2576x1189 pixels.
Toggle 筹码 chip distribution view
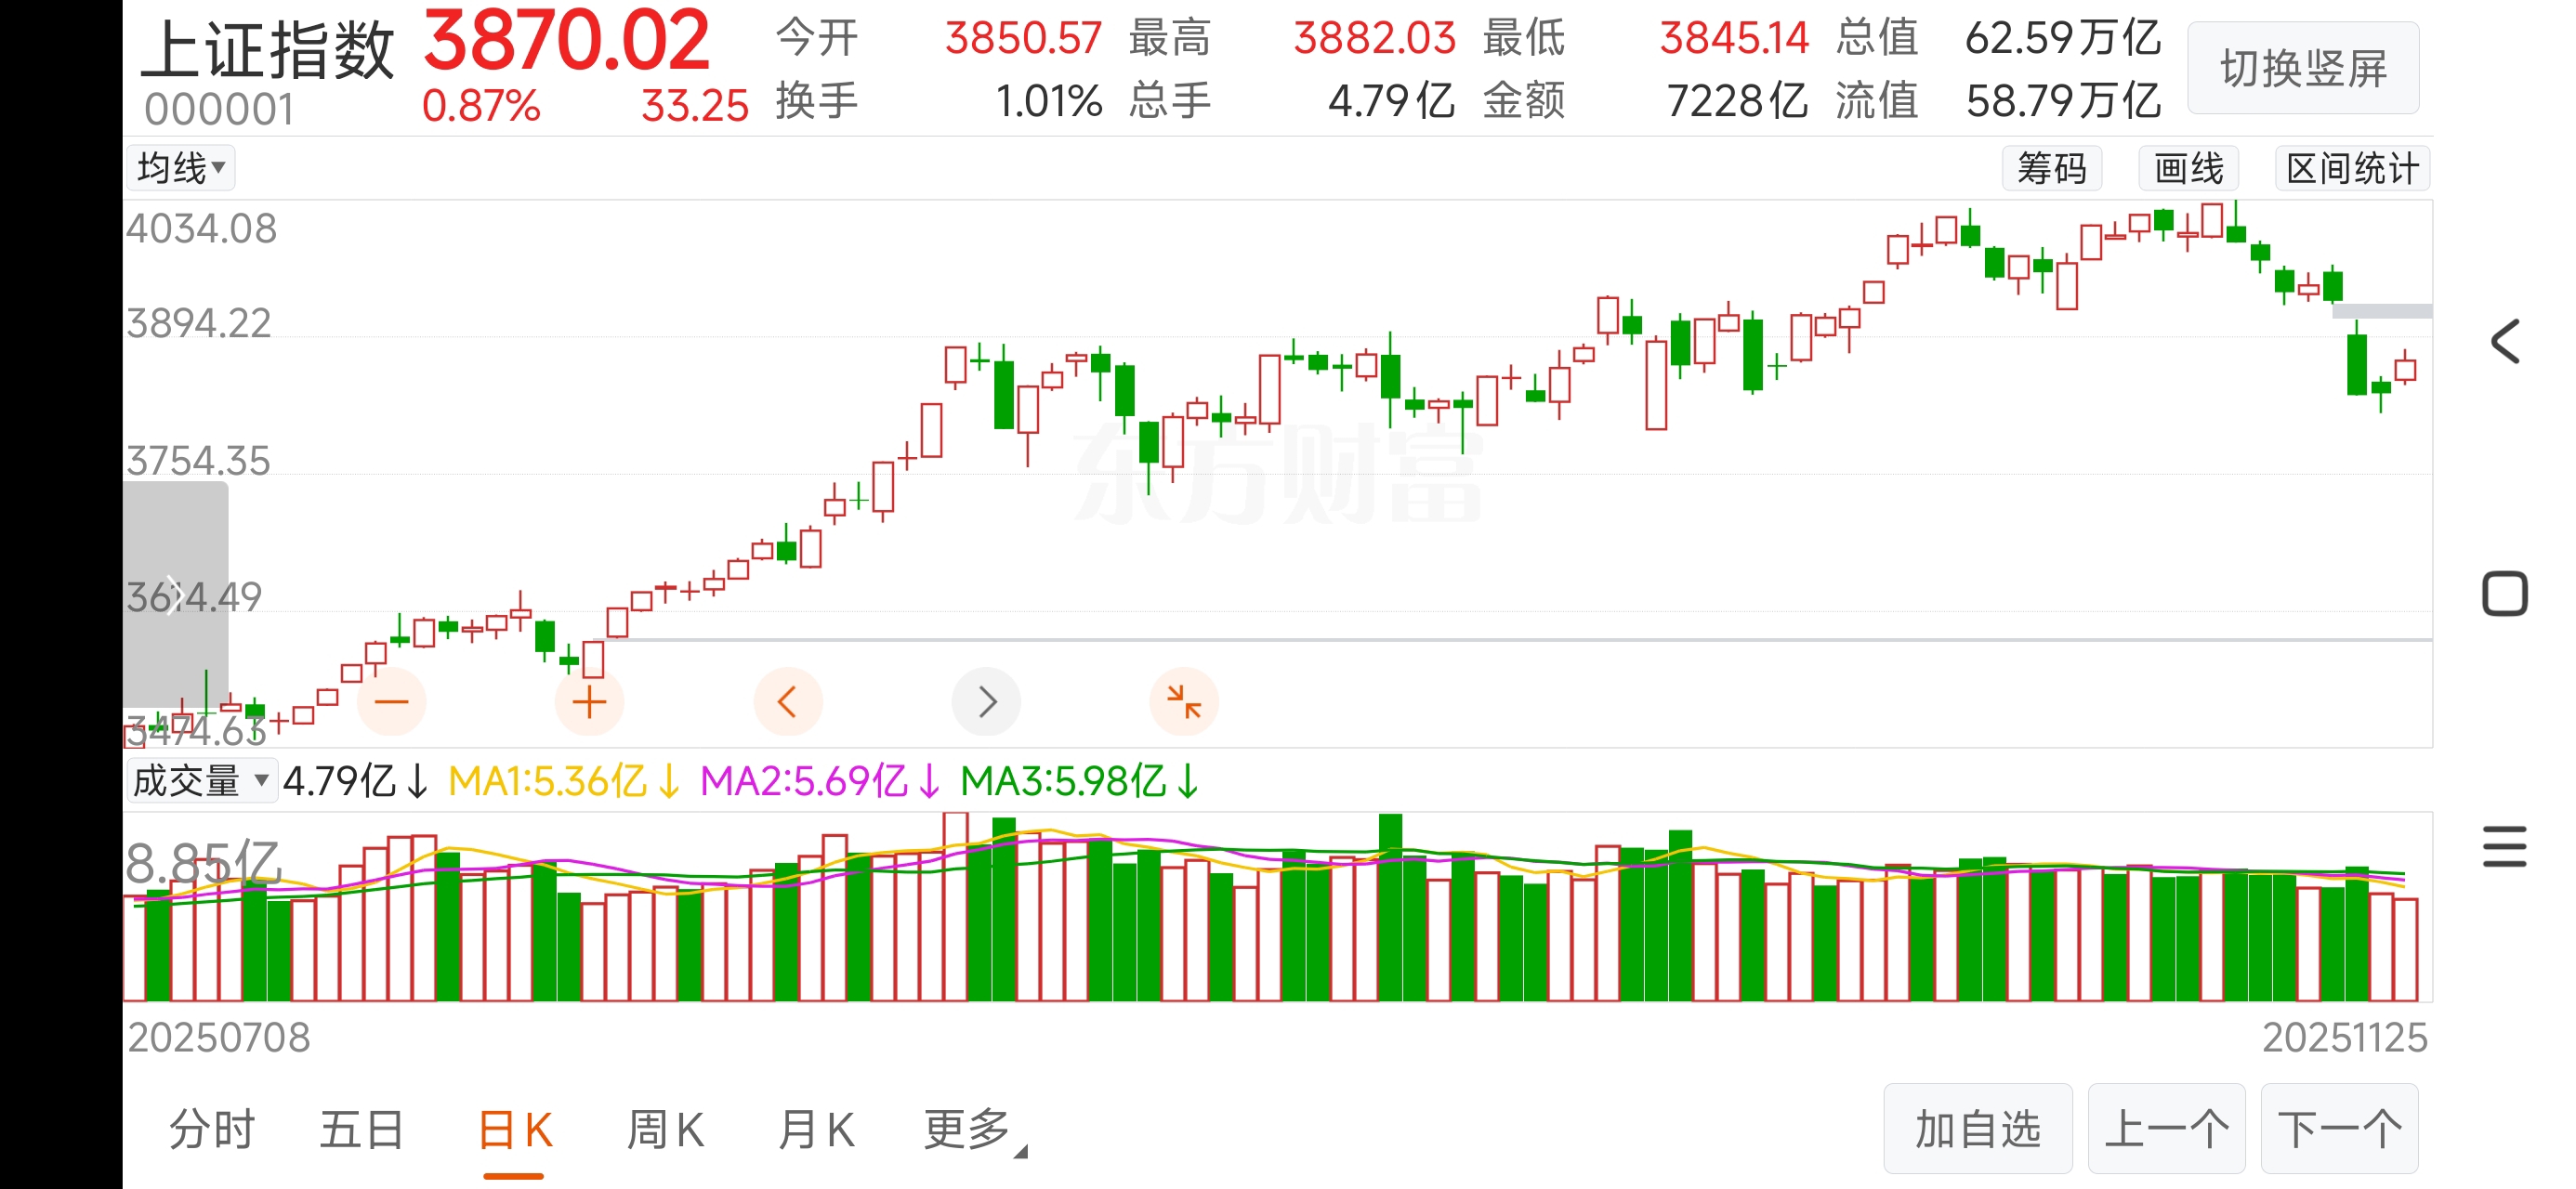point(2052,168)
